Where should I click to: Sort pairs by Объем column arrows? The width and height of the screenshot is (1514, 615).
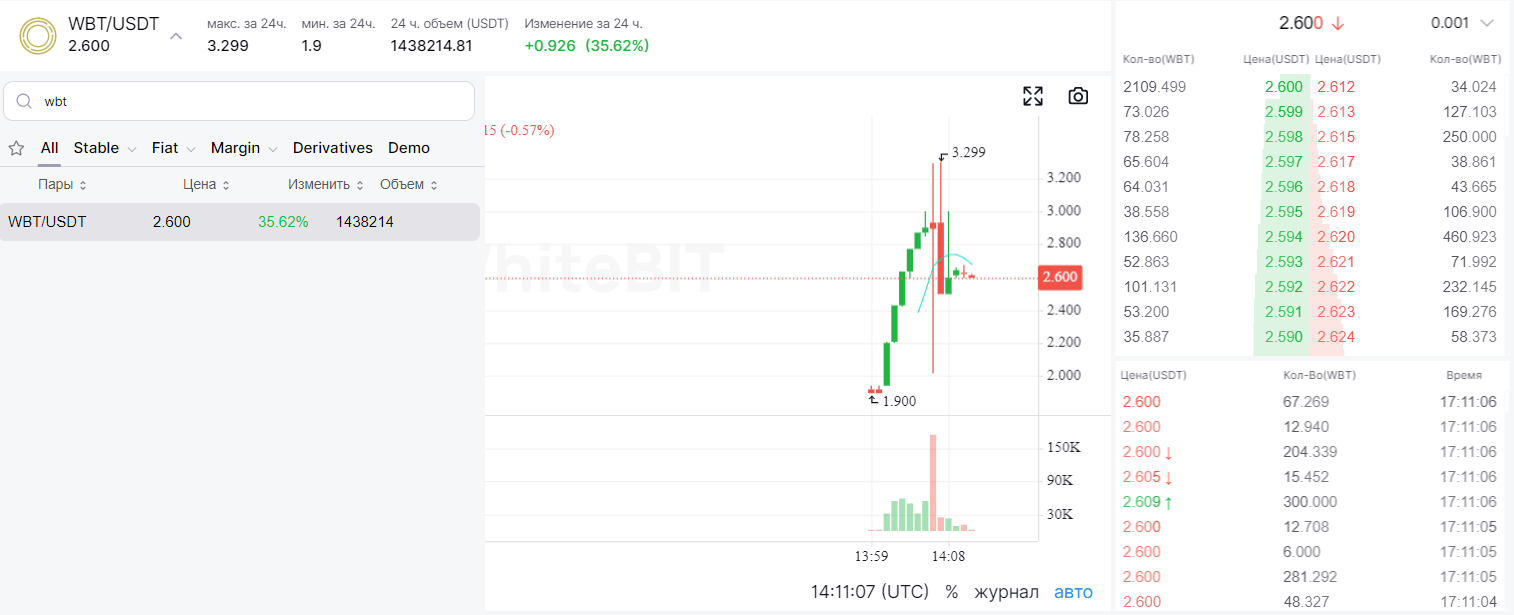coord(433,185)
